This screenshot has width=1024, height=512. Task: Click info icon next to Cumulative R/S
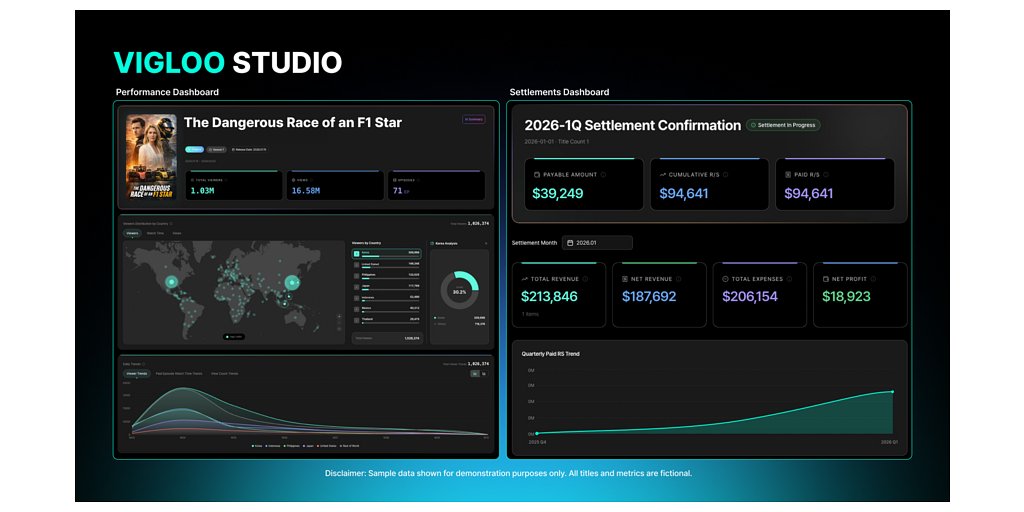click(x=726, y=175)
